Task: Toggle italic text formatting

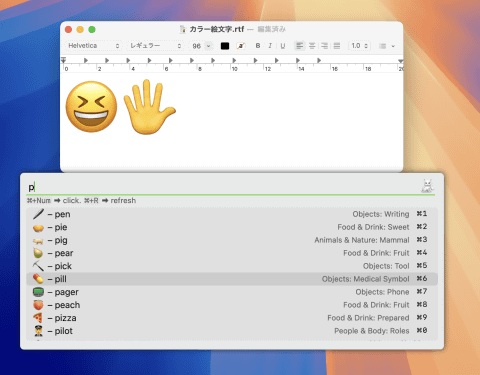Action: (x=270, y=46)
